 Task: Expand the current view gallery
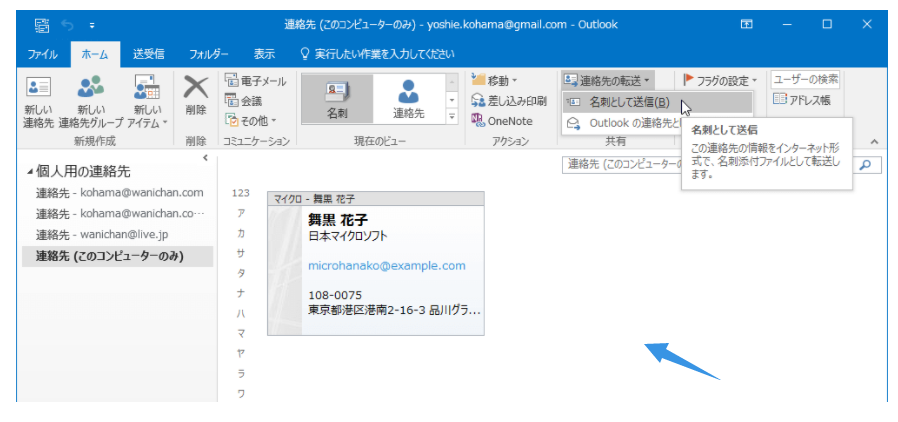point(452,116)
